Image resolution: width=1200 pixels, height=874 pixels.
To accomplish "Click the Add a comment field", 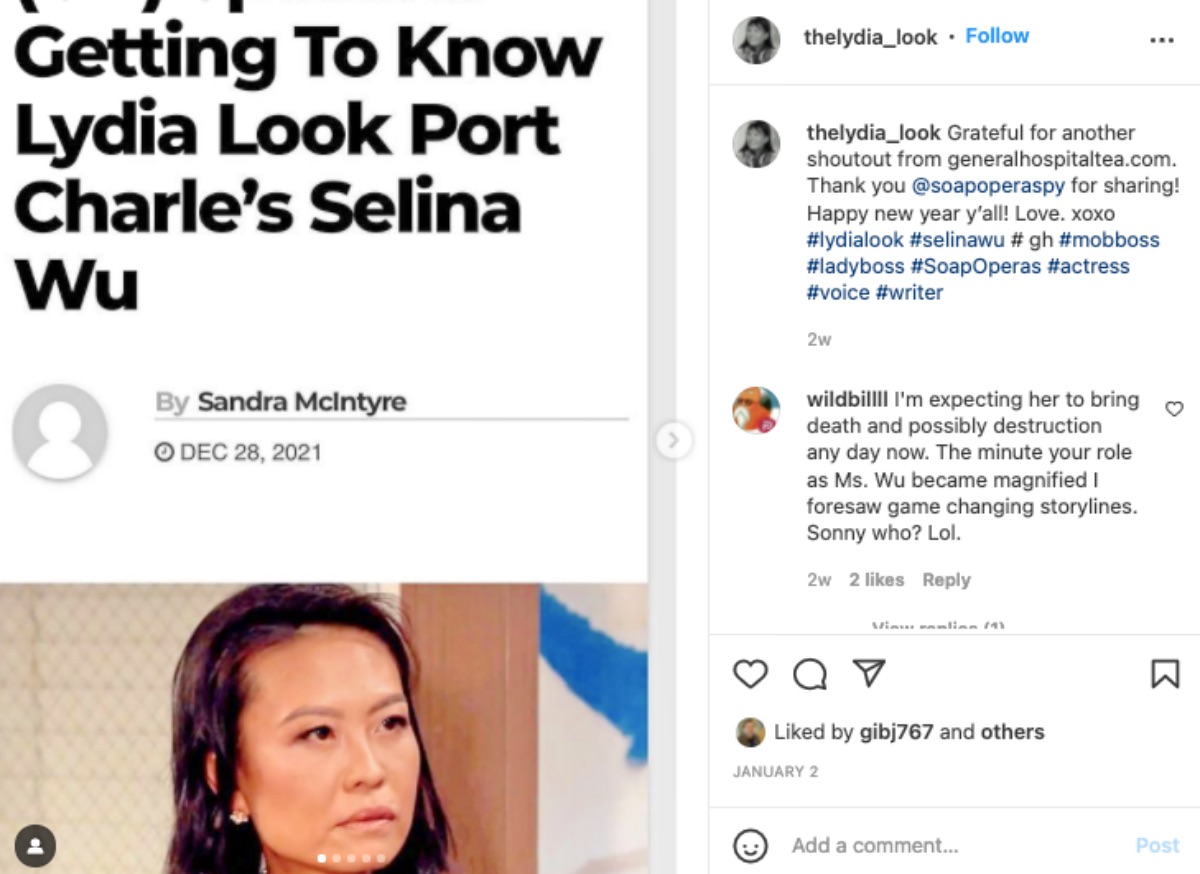I will pyautogui.click(x=950, y=845).
